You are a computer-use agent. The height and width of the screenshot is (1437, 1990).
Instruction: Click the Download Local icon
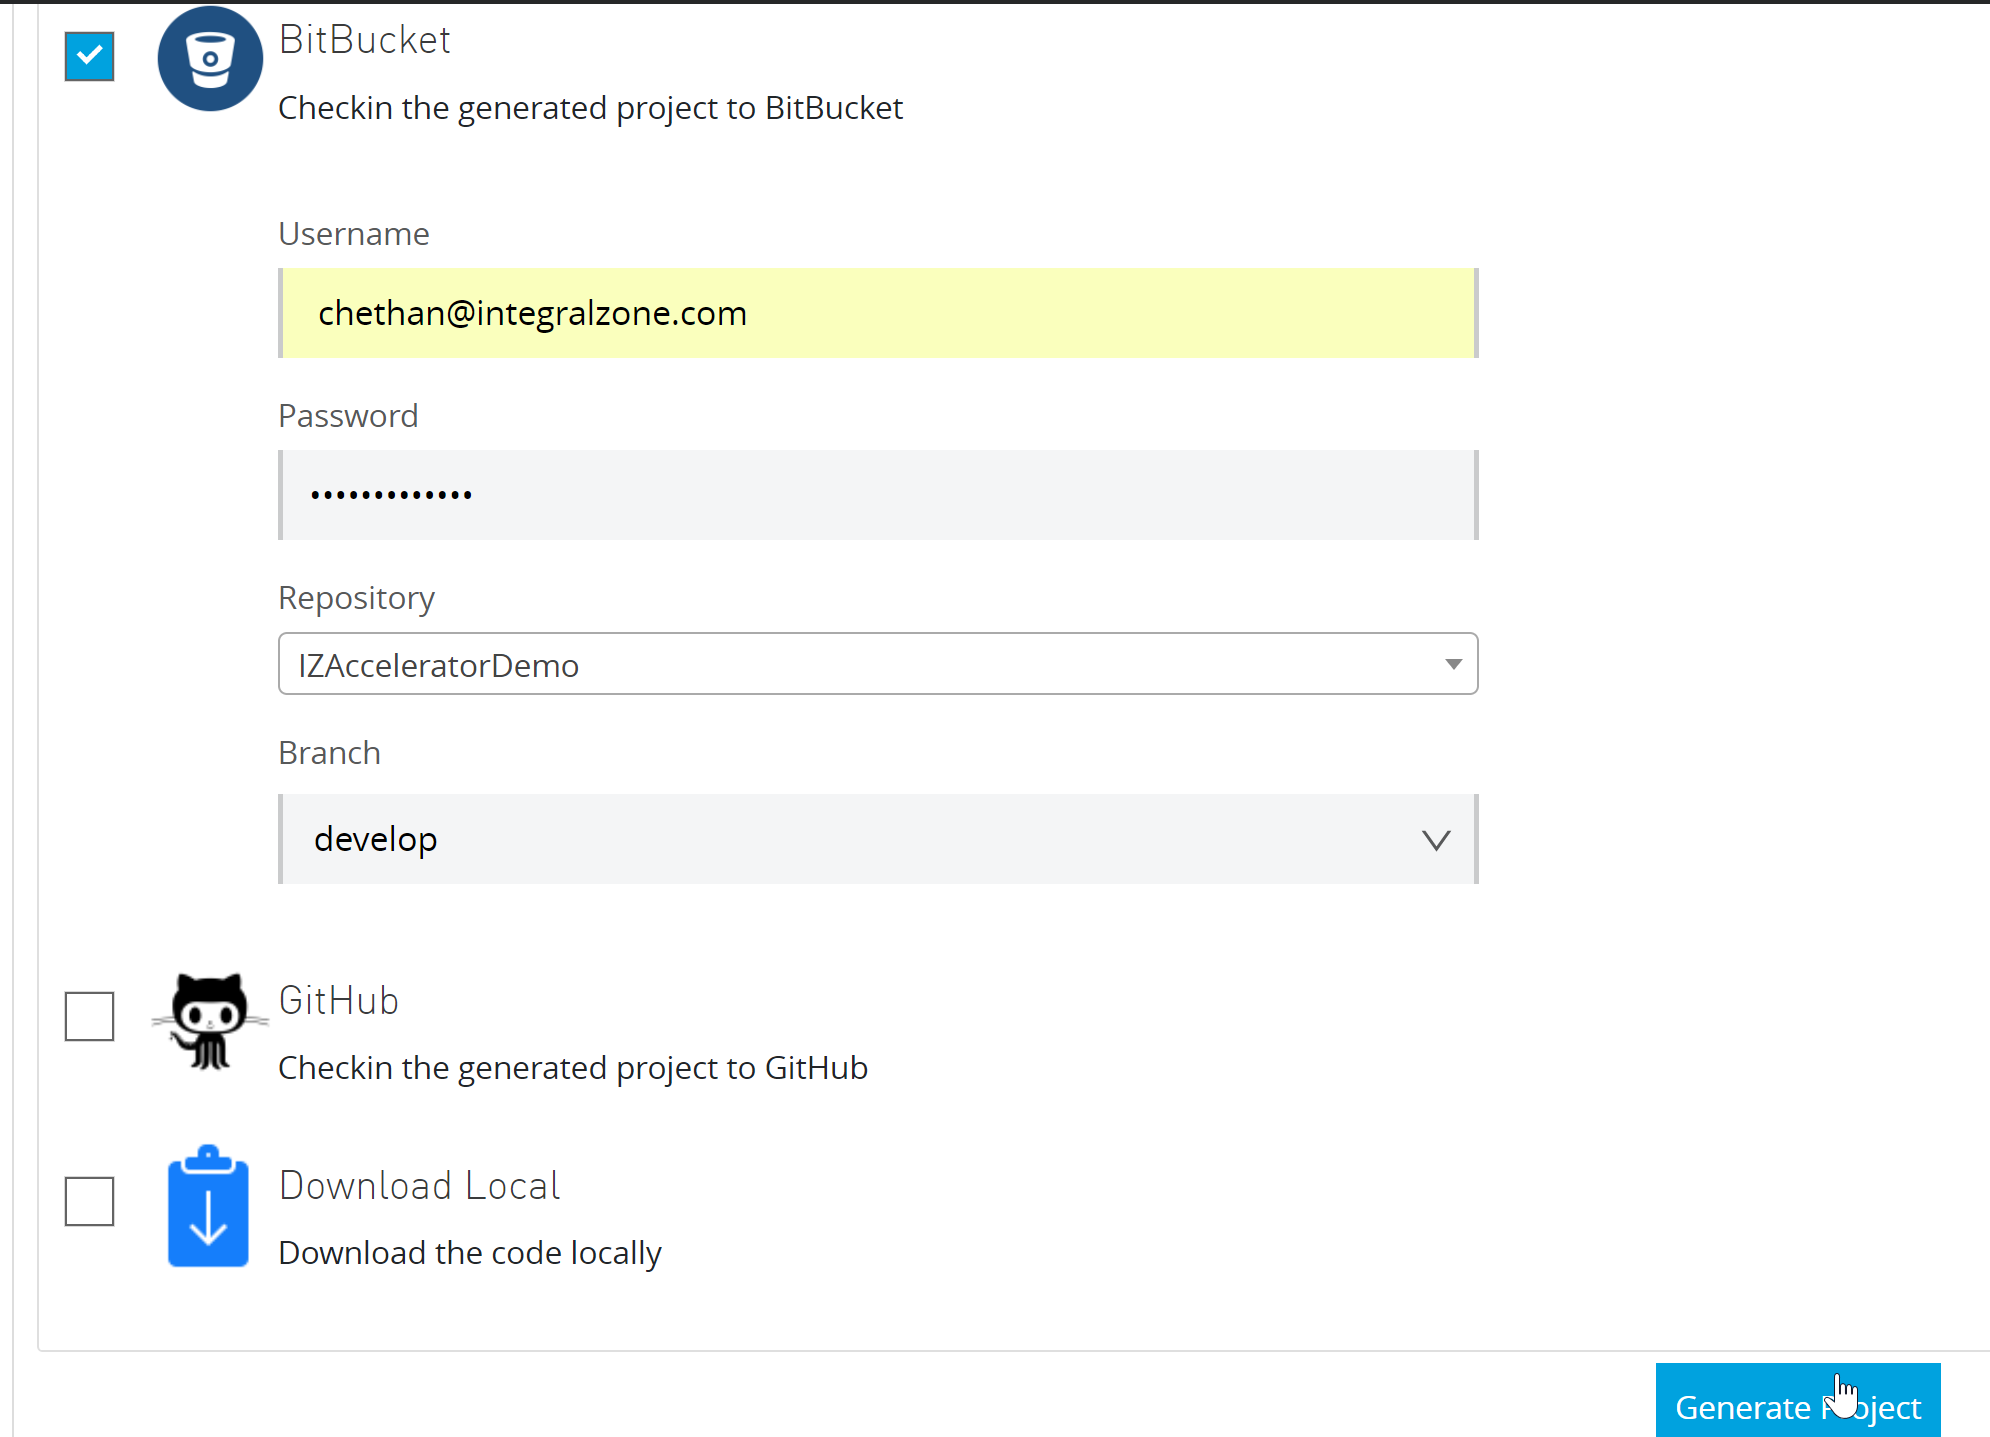pyautogui.click(x=209, y=1207)
